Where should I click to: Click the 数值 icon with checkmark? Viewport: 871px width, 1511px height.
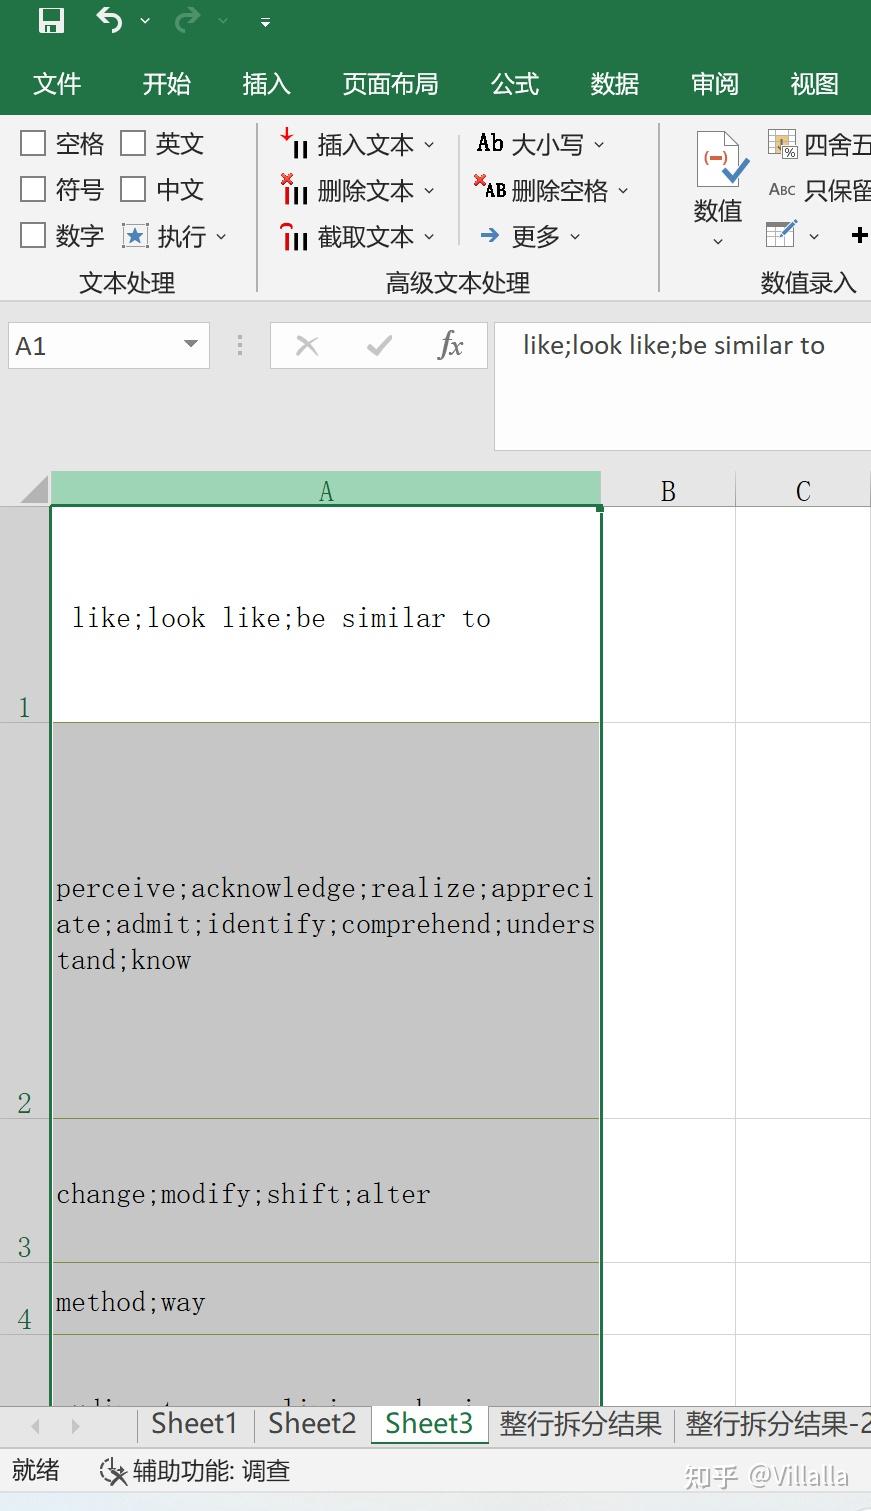(x=720, y=159)
